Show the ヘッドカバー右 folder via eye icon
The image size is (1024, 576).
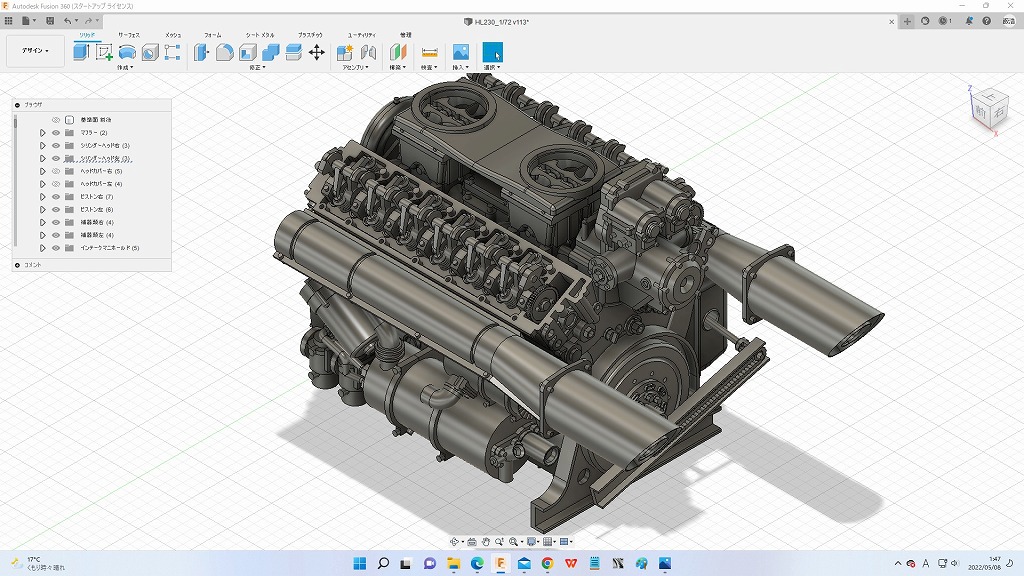point(56,171)
